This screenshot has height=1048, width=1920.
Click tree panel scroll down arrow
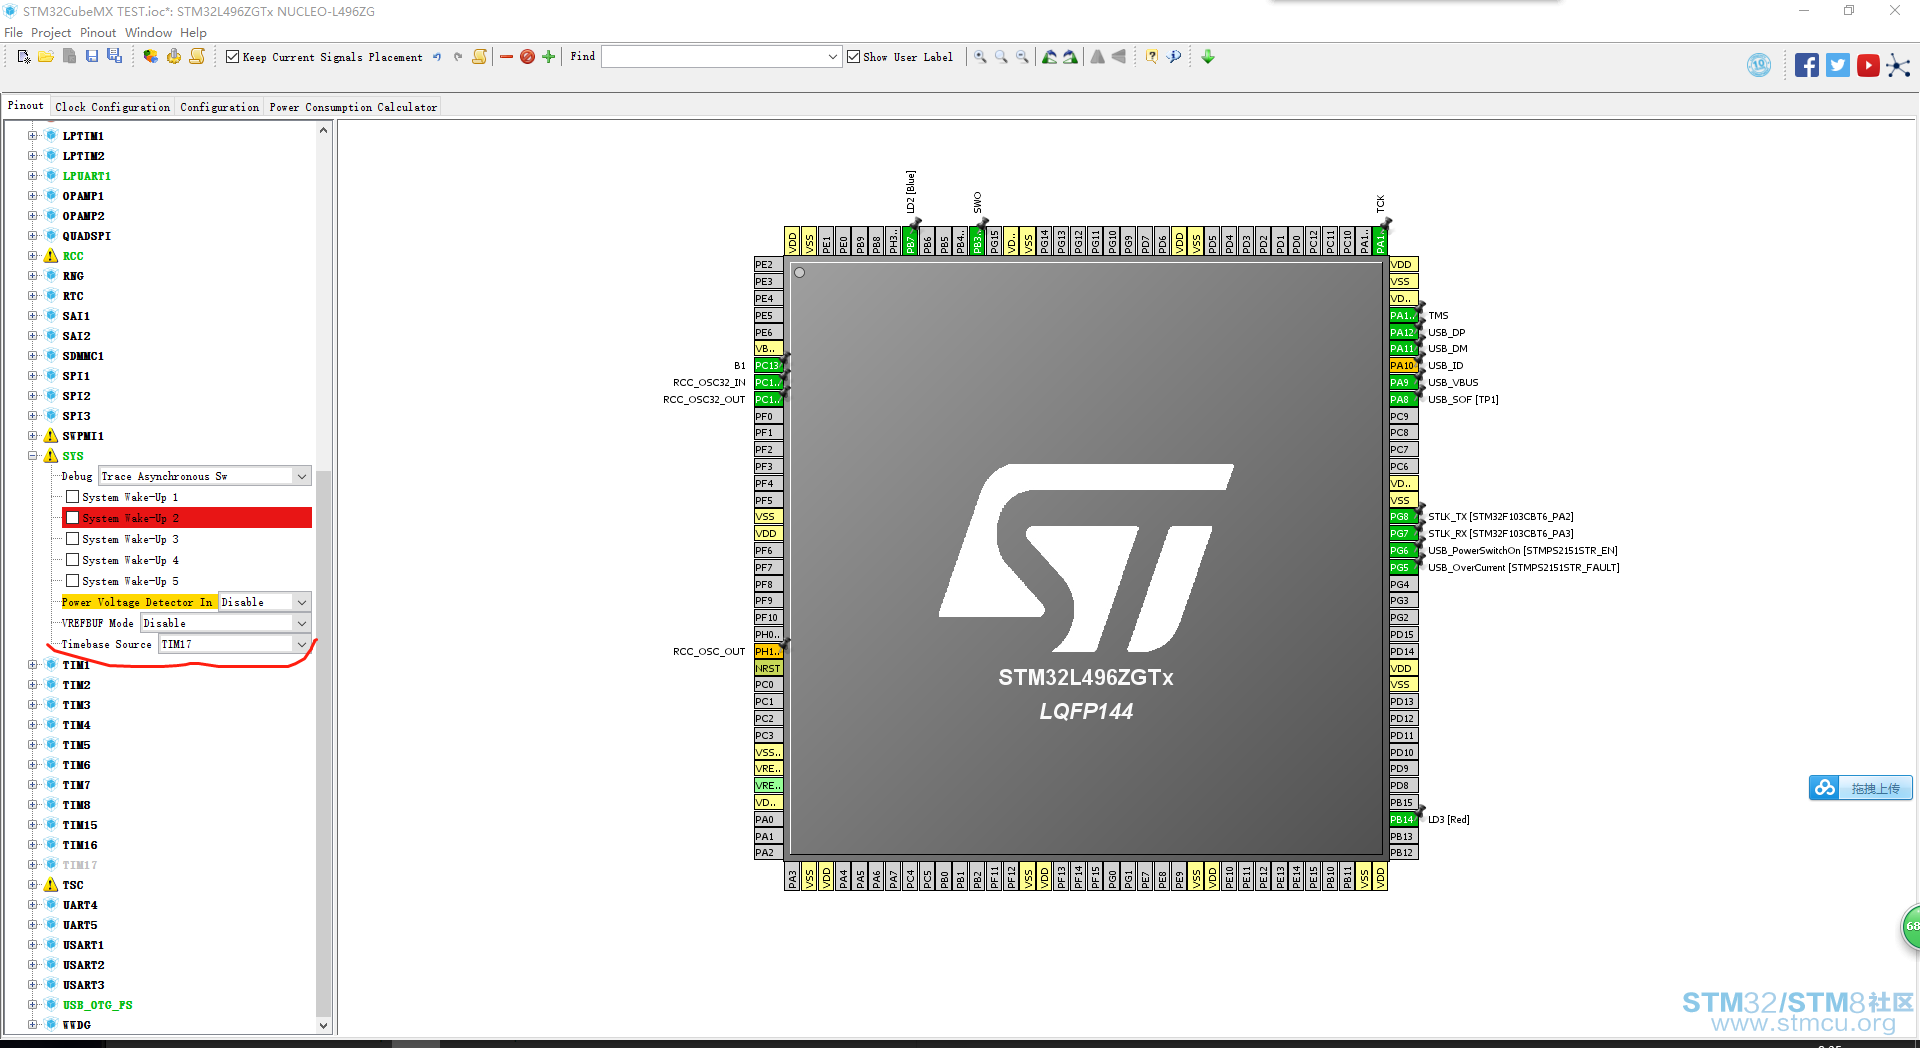[323, 1025]
